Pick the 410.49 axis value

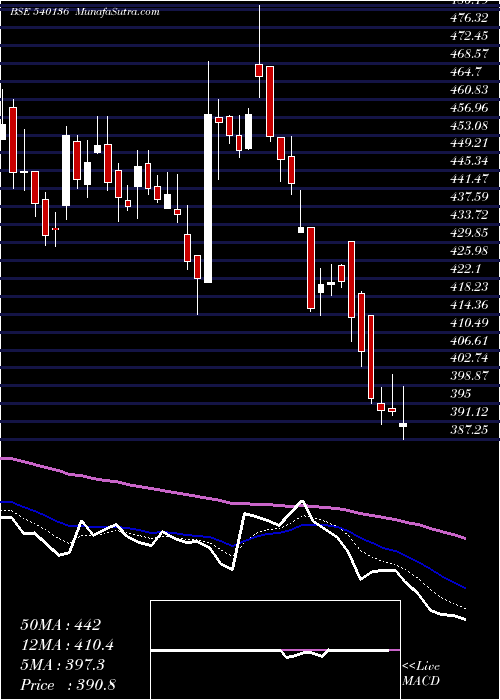[x=468, y=322]
